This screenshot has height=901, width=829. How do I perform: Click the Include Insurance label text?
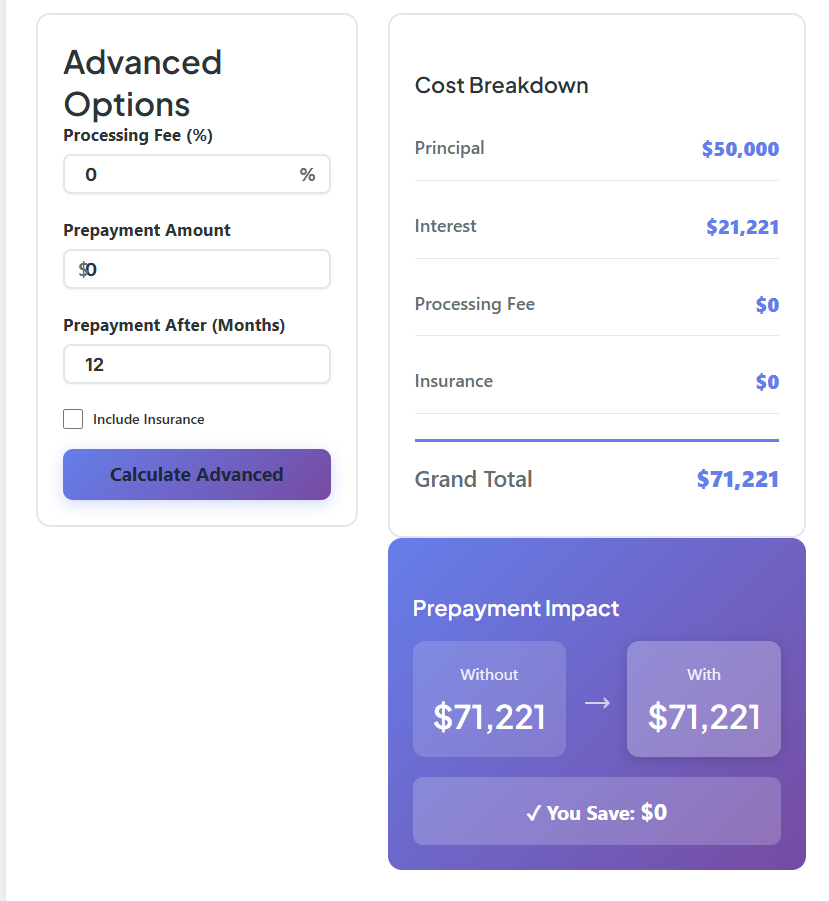point(148,420)
